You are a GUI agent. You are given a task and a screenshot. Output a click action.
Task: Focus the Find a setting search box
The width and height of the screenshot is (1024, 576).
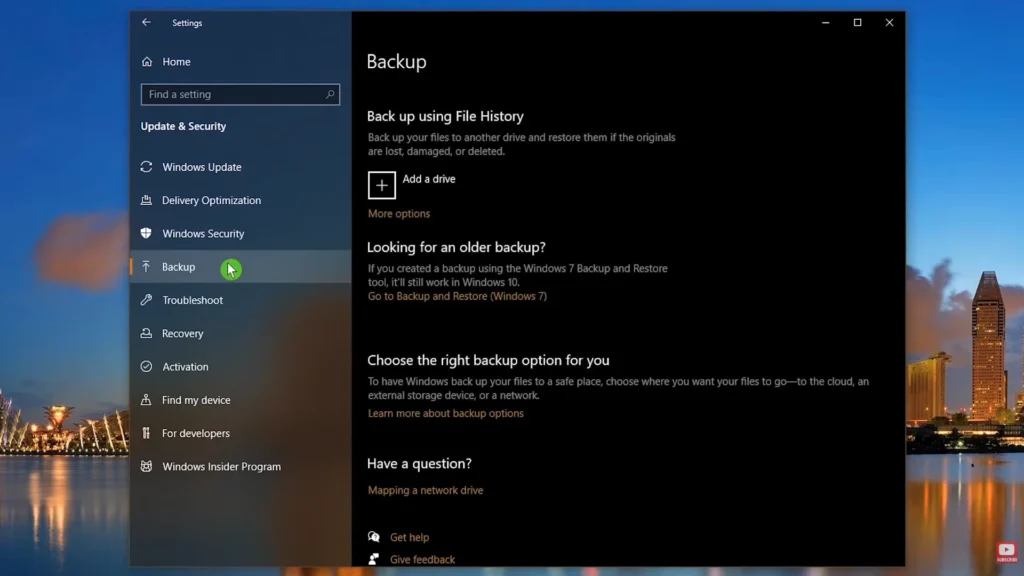(x=240, y=94)
